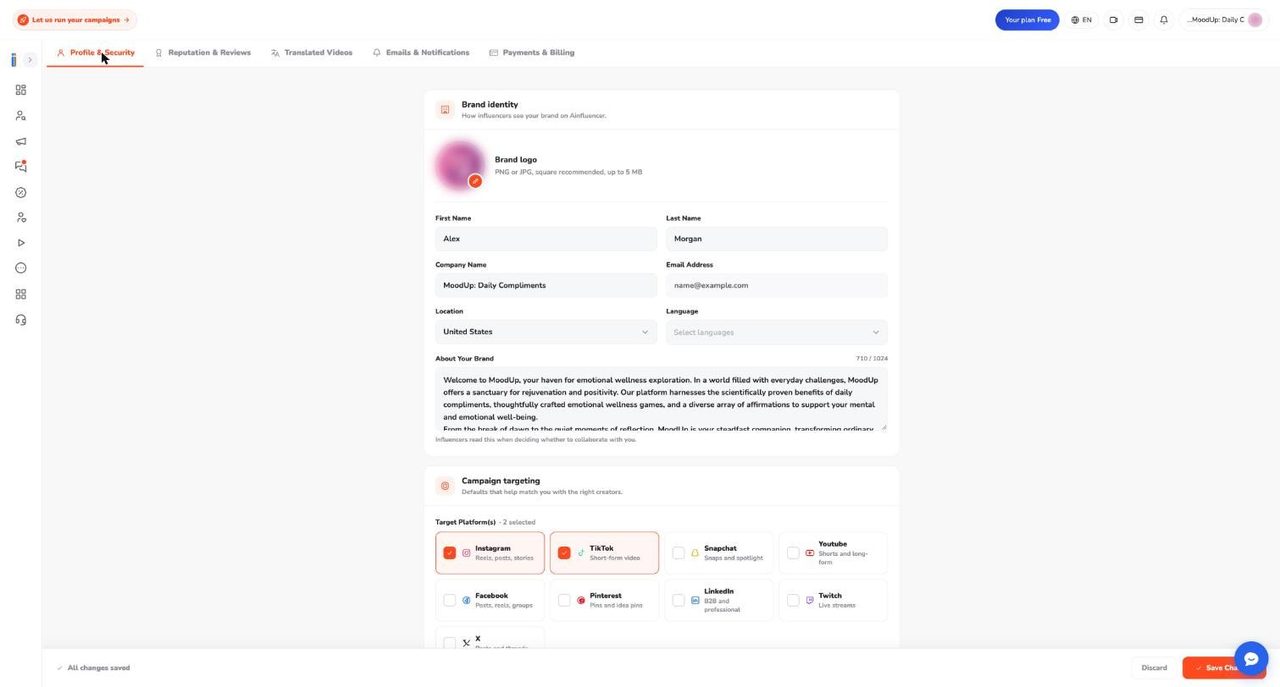Switch to the Profile & Security tab
Viewport: 1280px width, 687px height.
coord(95,53)
